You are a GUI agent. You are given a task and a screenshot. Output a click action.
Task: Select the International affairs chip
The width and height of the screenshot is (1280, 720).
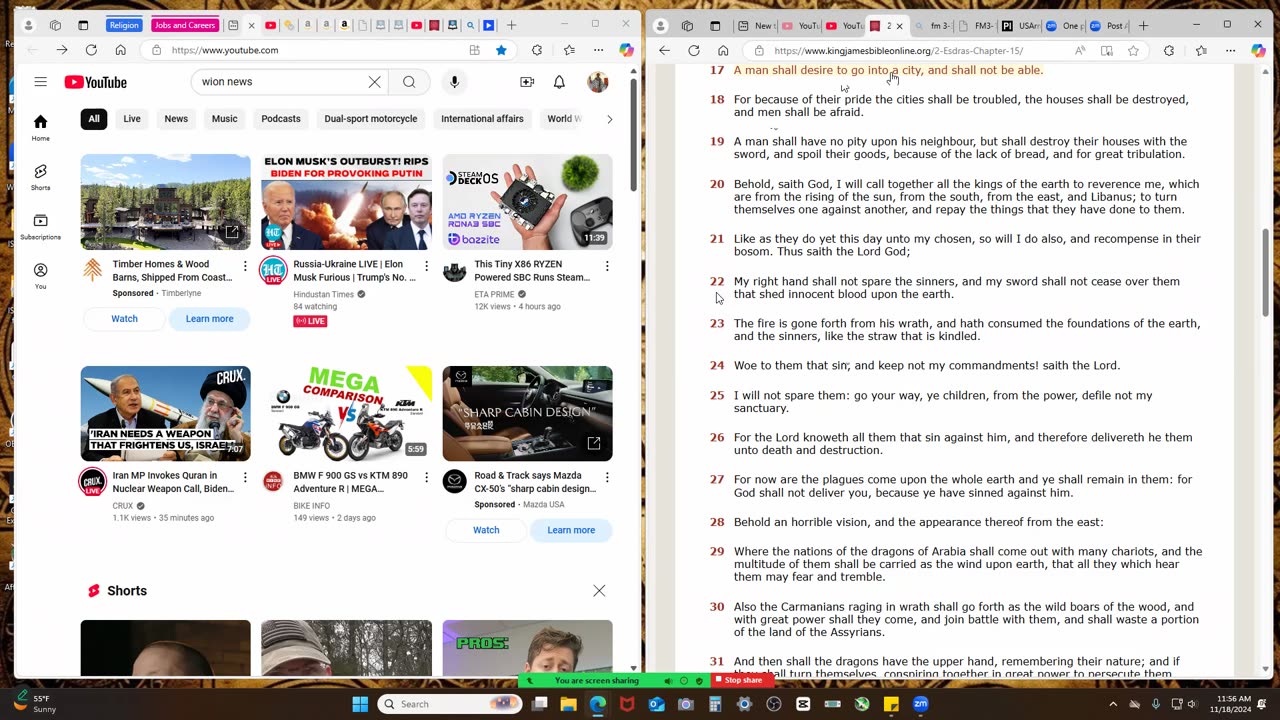[x=482, y=119]
